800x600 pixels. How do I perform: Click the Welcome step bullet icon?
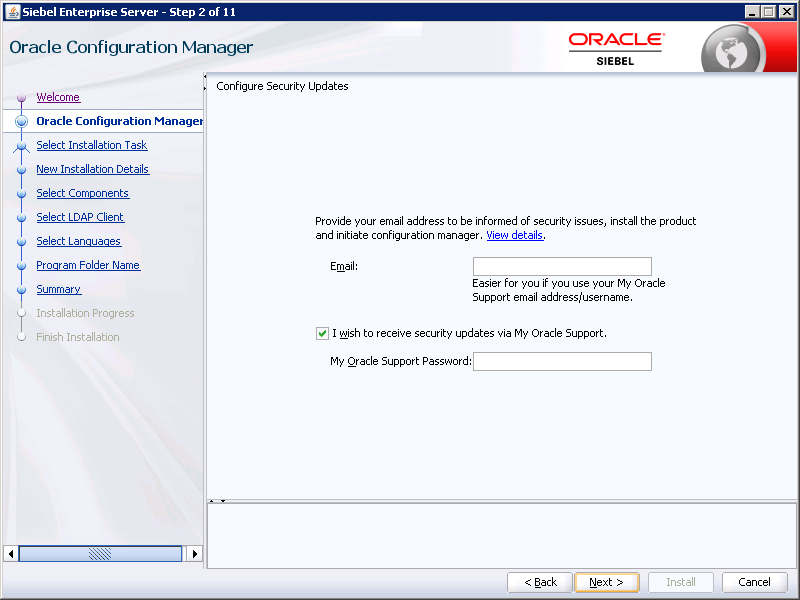[21, 97]
